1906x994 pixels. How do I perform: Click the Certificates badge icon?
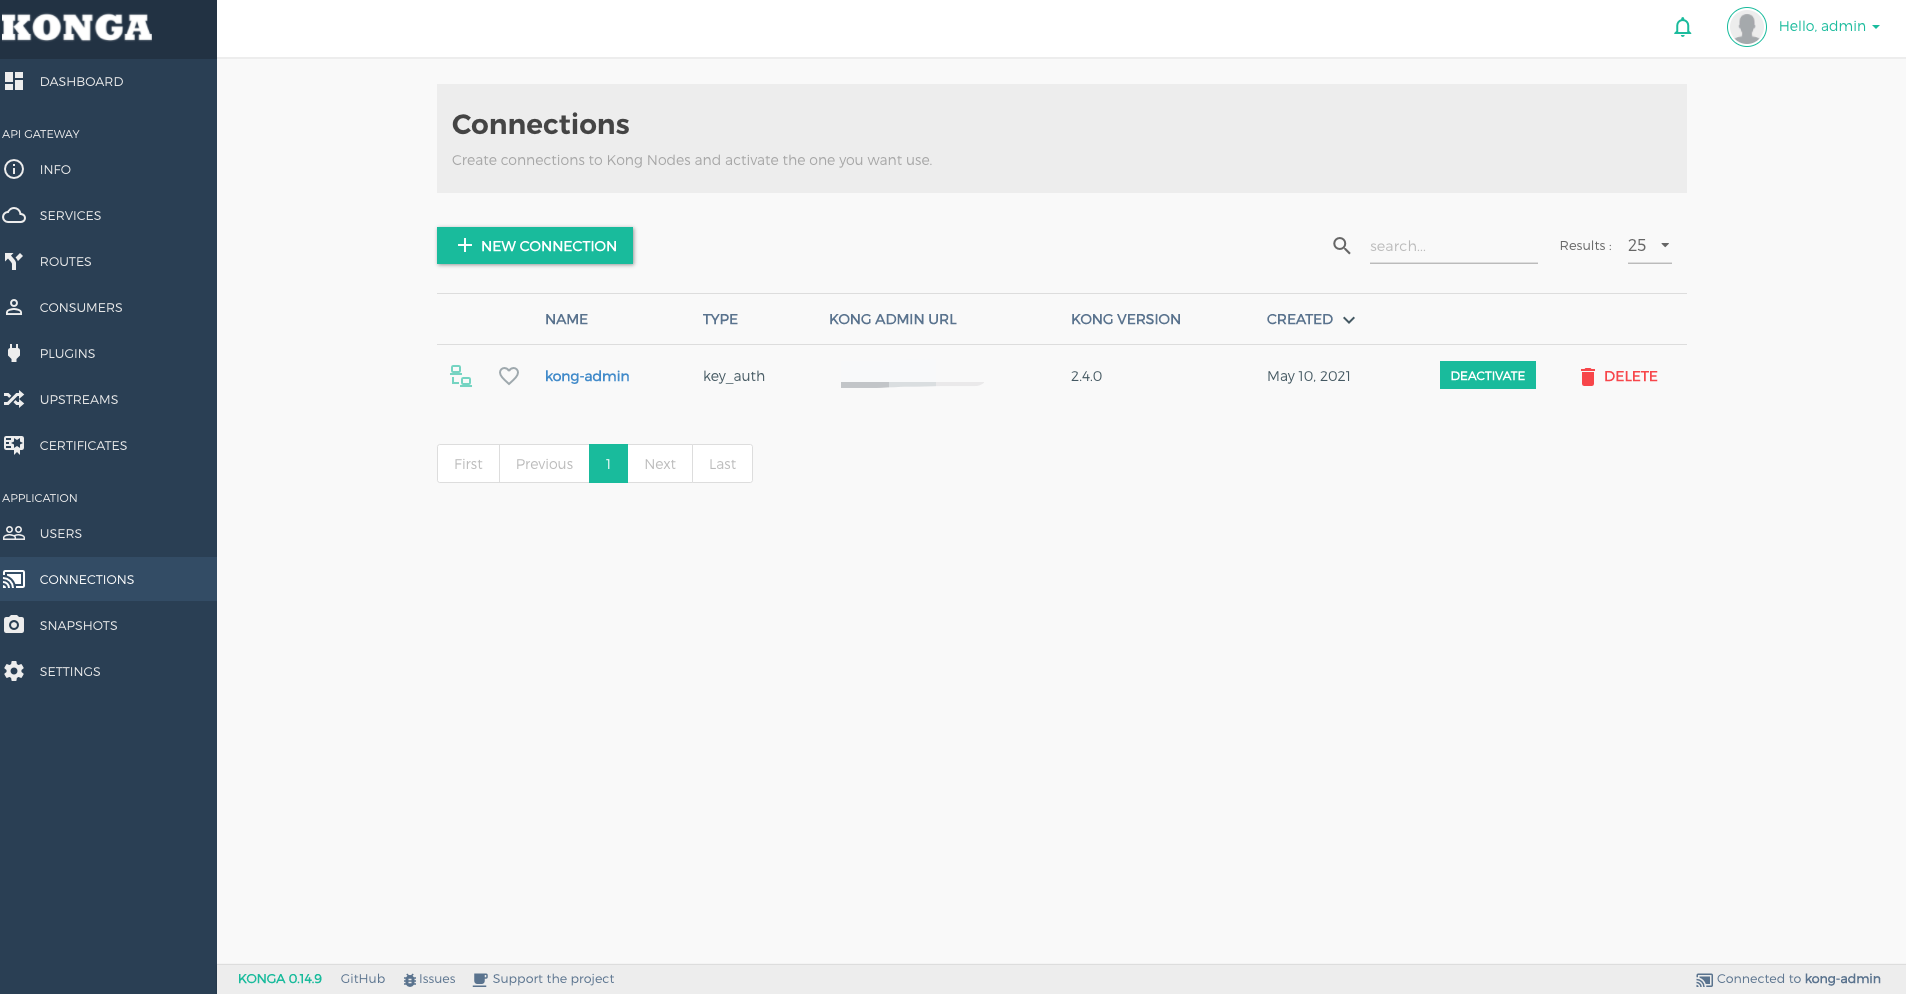tap(14, 445)
